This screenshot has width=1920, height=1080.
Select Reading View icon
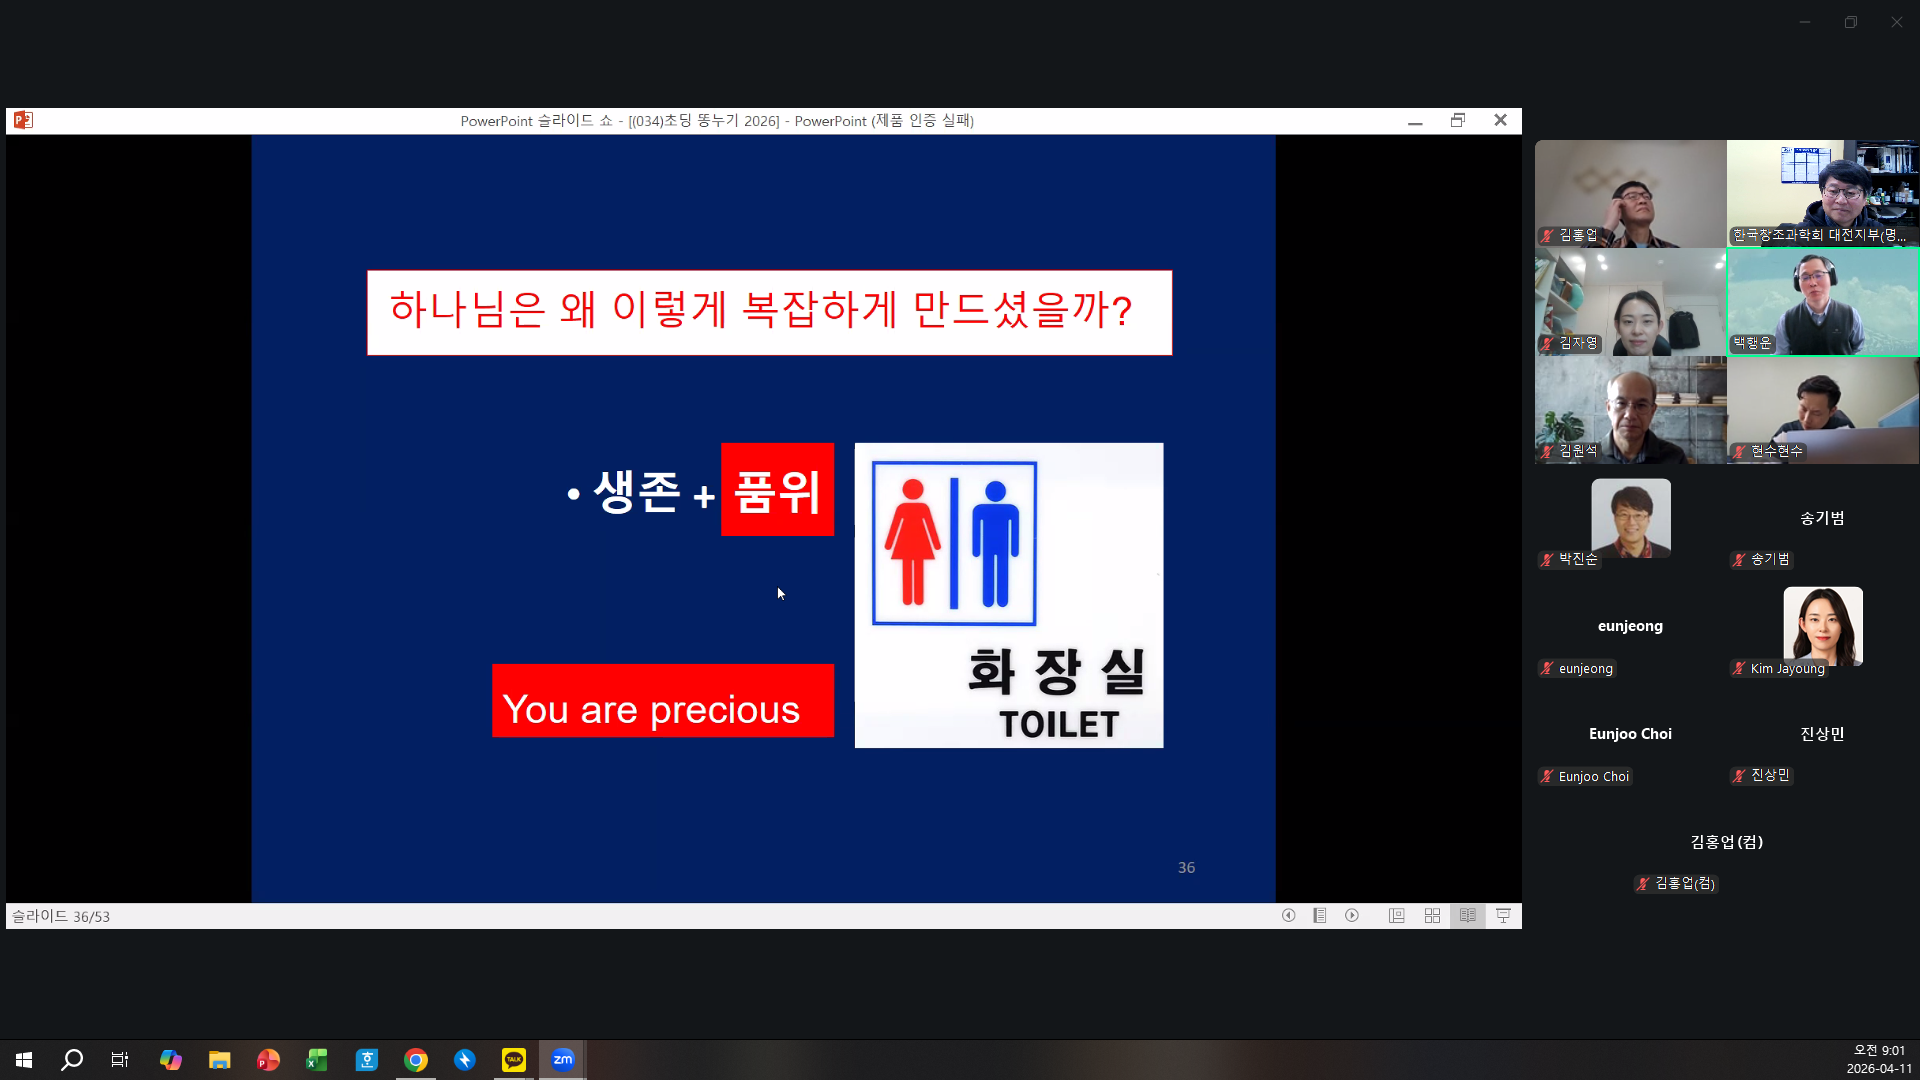(1468, 916)
